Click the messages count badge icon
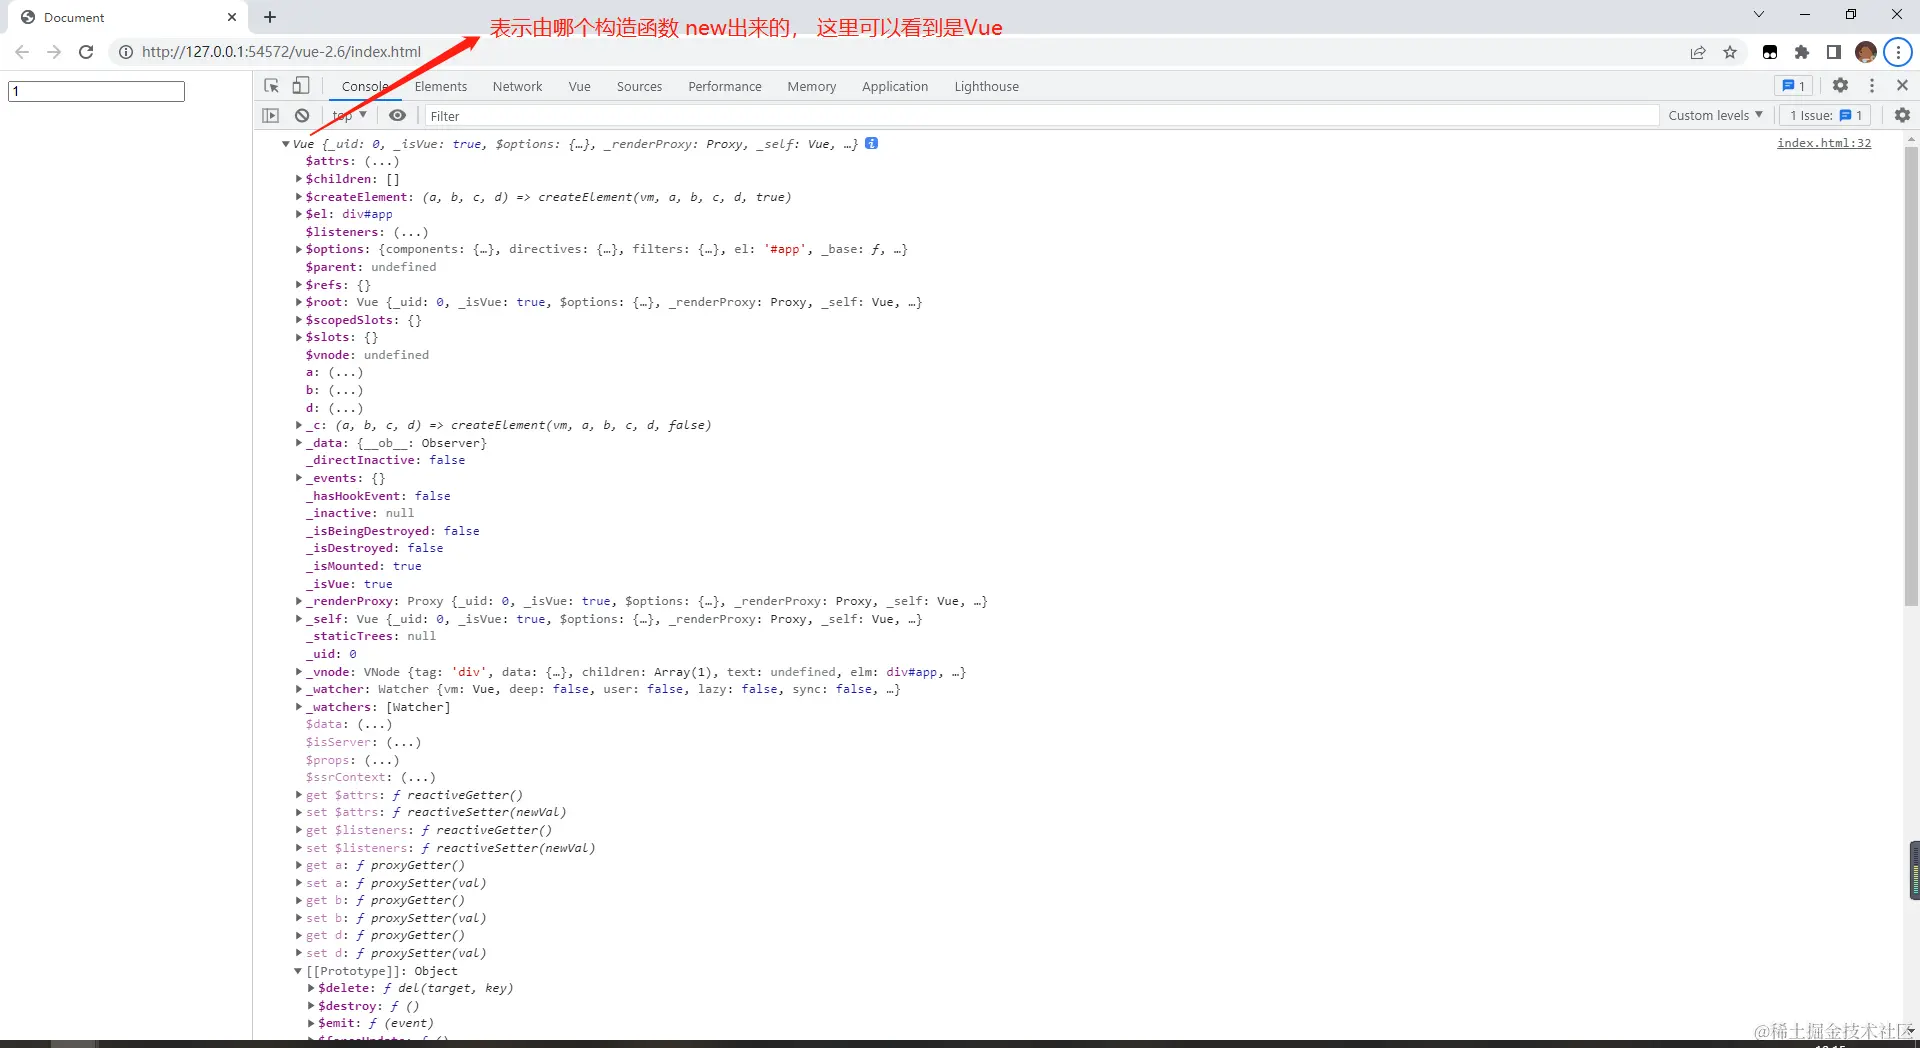The image size is (1920, 1048). click(1794, 86)
